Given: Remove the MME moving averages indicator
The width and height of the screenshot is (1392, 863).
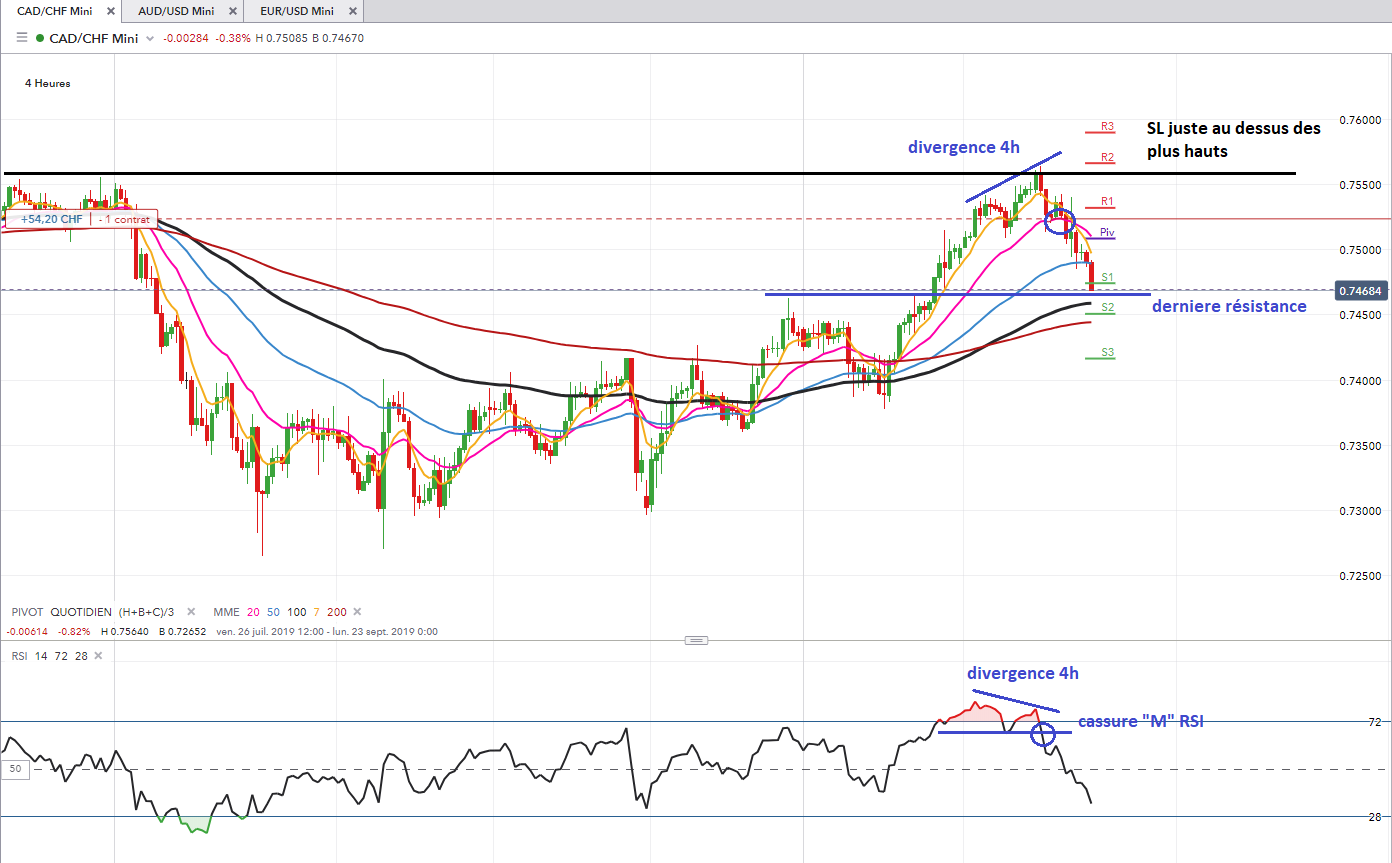Looking at the screenshot, I should (357, 612).
